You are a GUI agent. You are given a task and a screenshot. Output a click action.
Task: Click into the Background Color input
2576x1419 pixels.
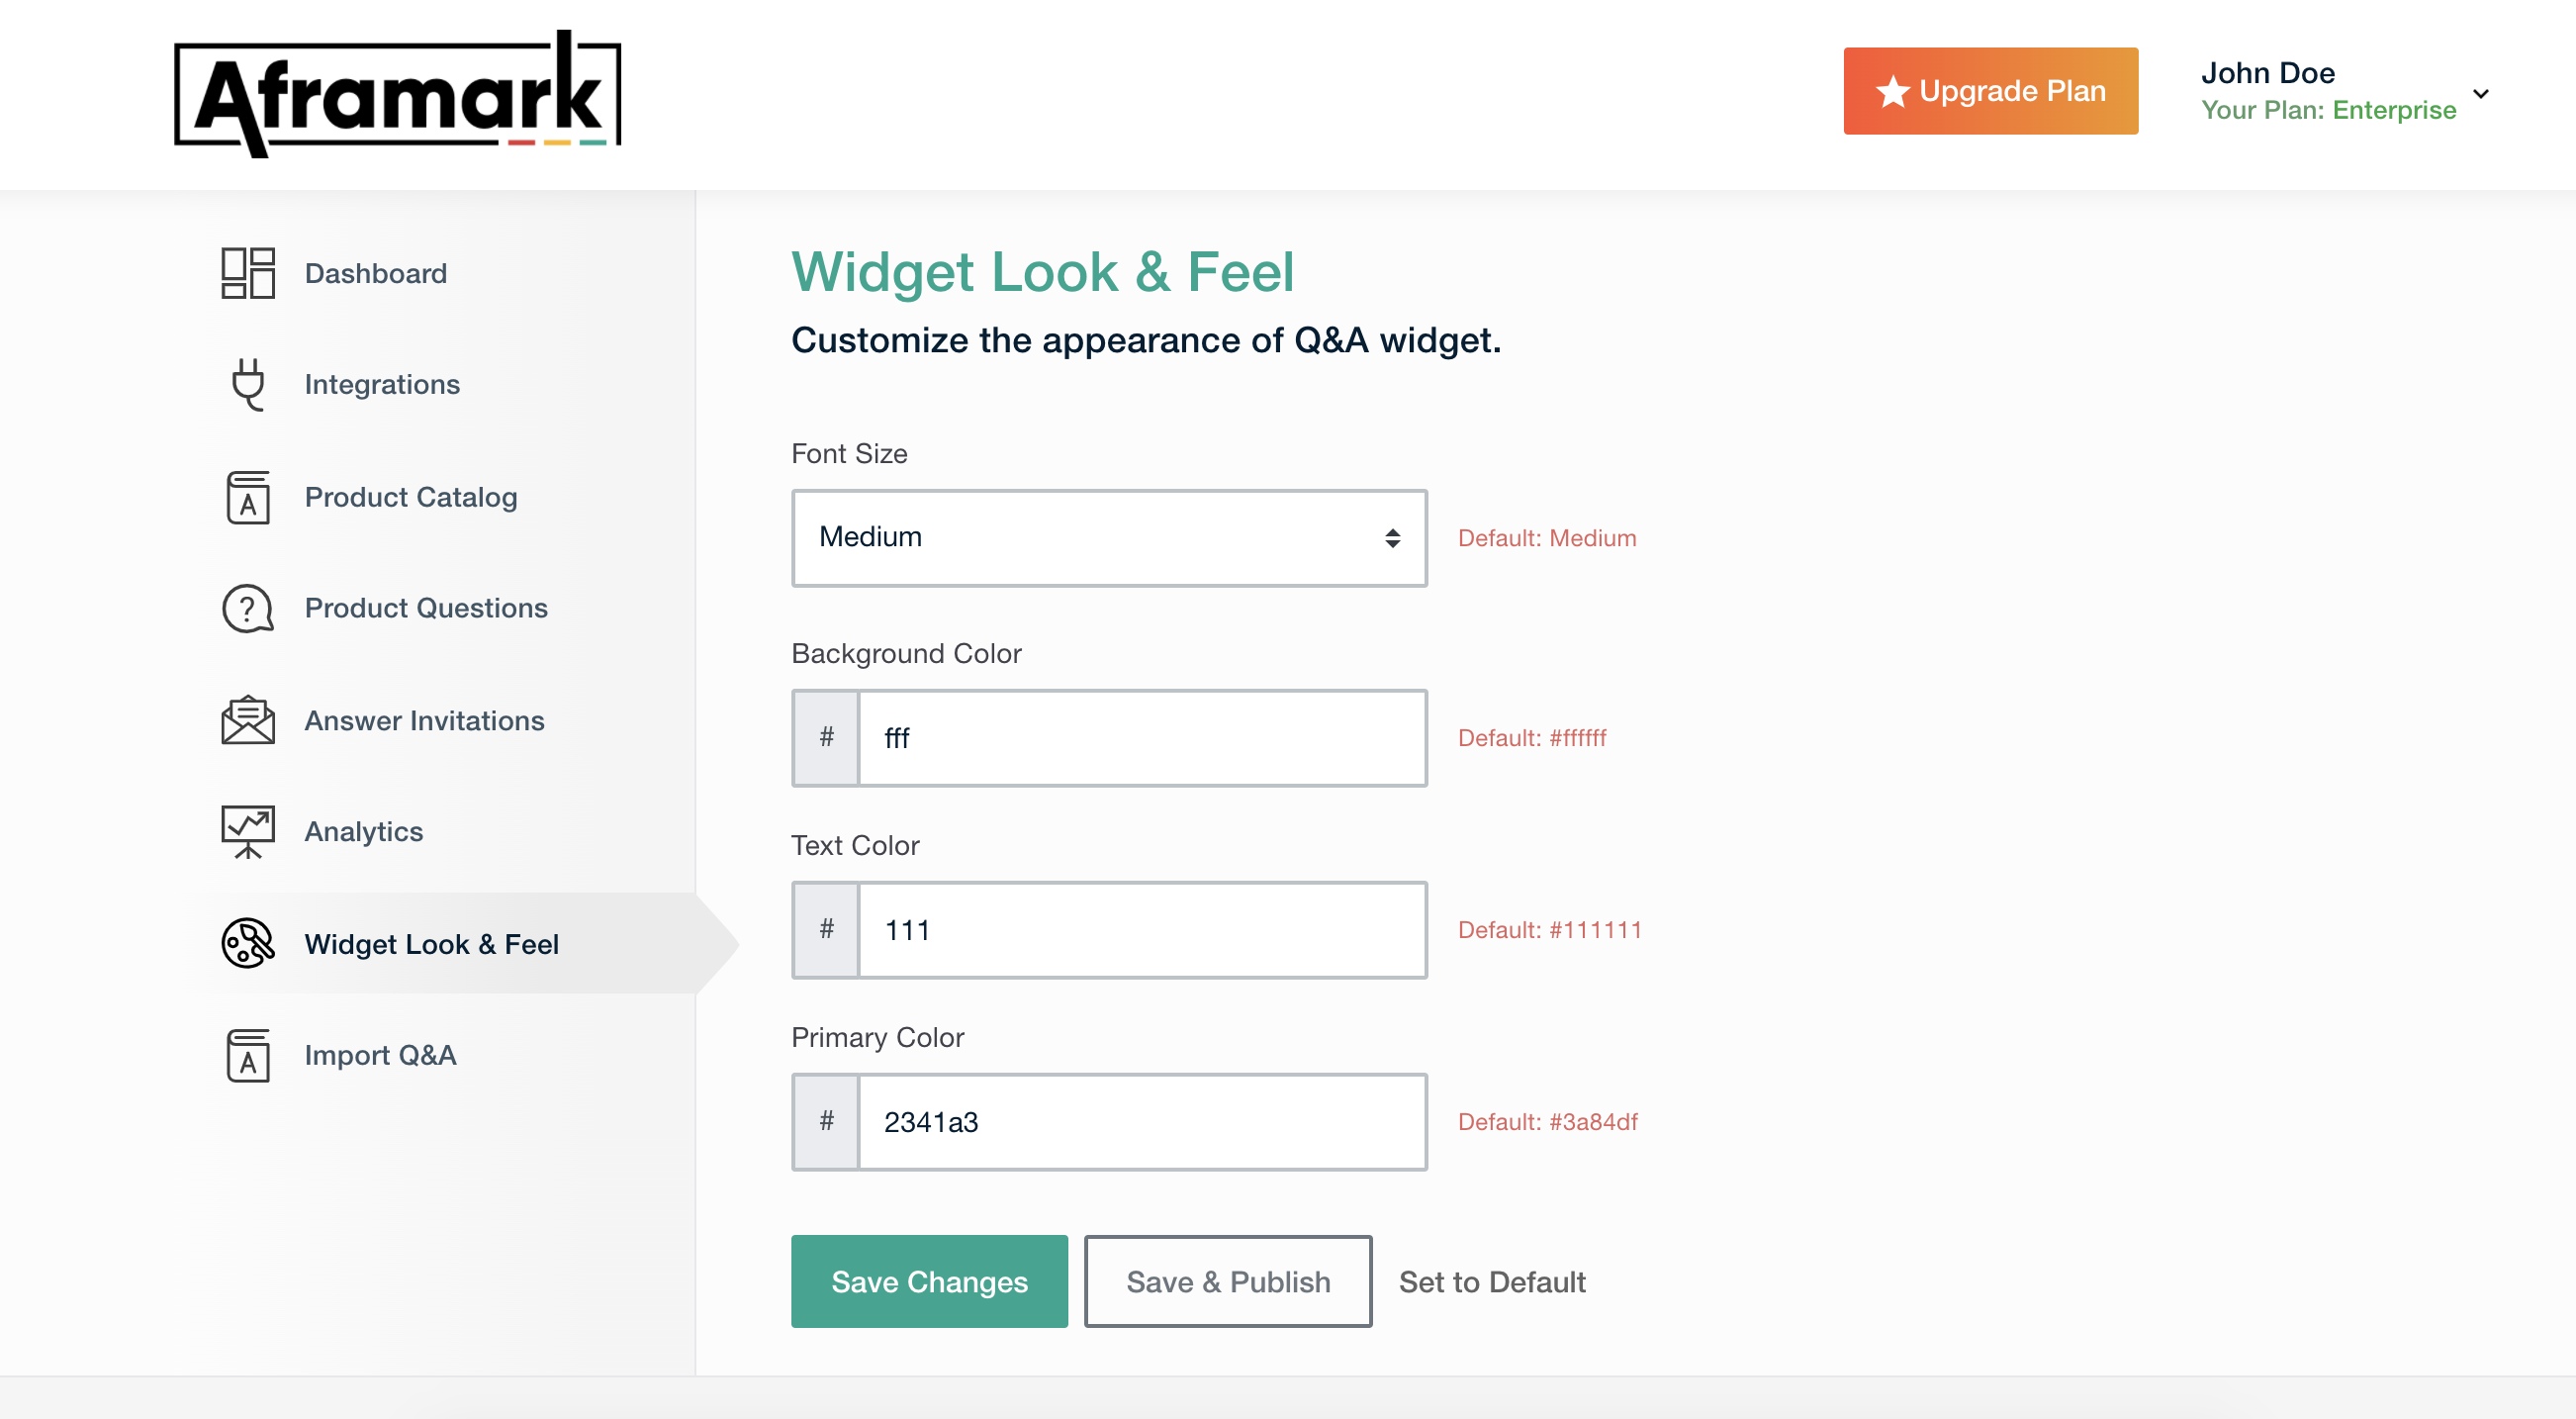click(x=1141, y=738)
